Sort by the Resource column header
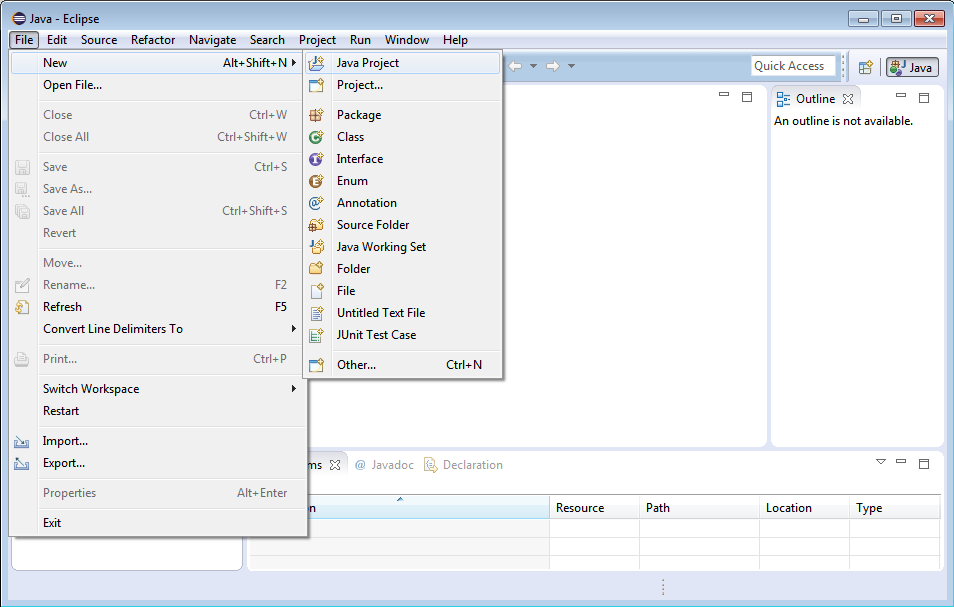The width and height of the screenshot is (954, 607). 594,508
